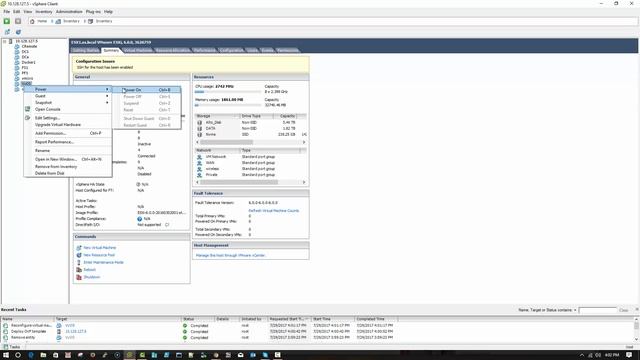Click the Docker1 VM icon in tree

(x=17, y=62)
